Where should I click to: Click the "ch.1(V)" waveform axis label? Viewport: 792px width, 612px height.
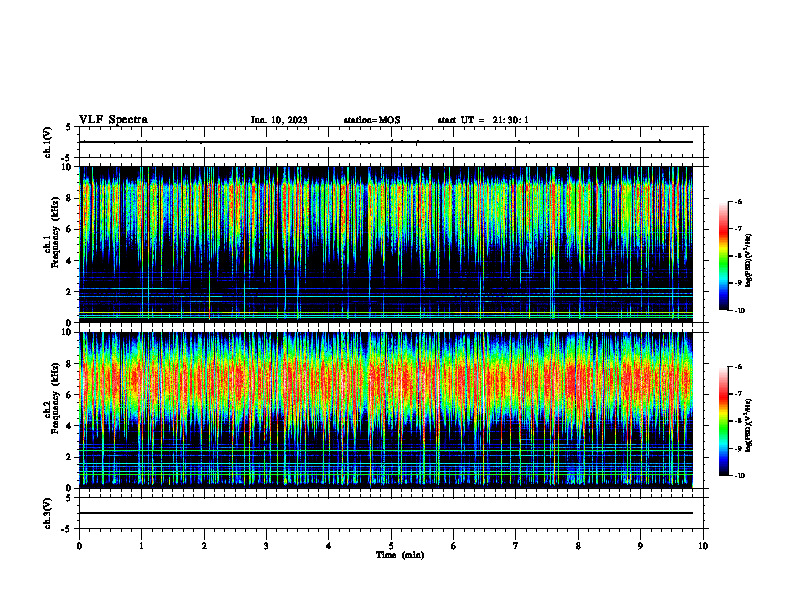(x=47, y=142)
